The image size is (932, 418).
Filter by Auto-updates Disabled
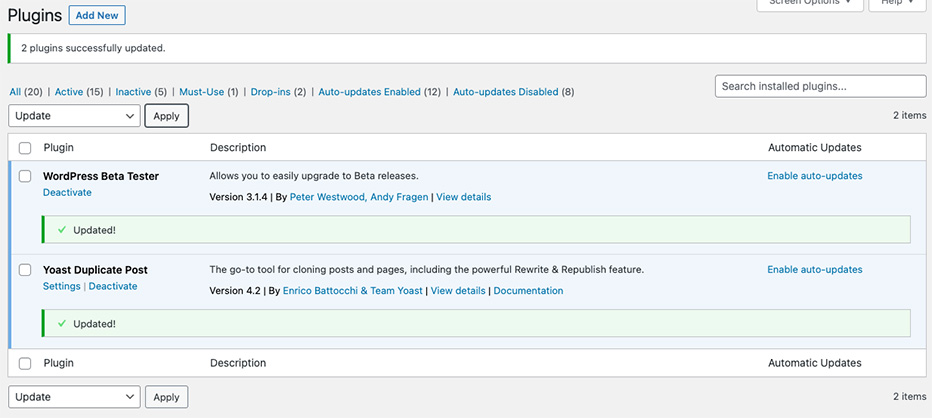[x=506, y=92]
